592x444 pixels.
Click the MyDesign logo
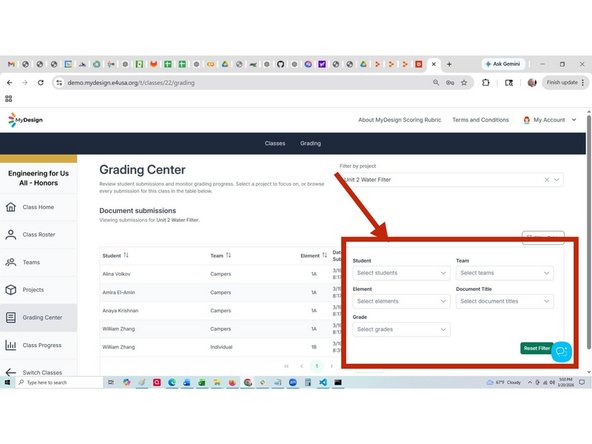[25, 120]
